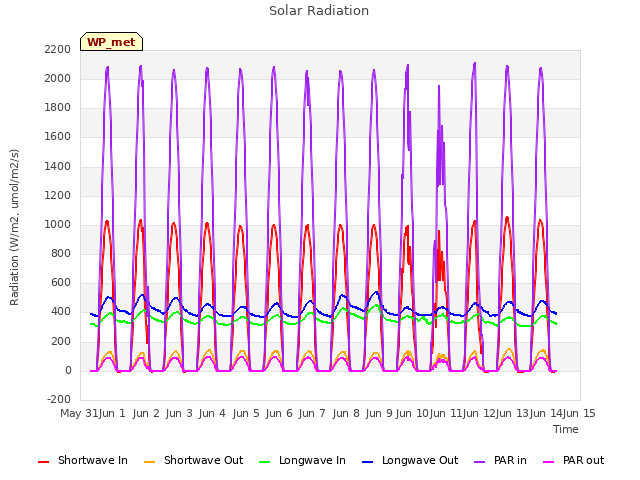Select the PAR in legend entry
The image size is (640, 480).
pyautogui.click(x=500, y=460)
